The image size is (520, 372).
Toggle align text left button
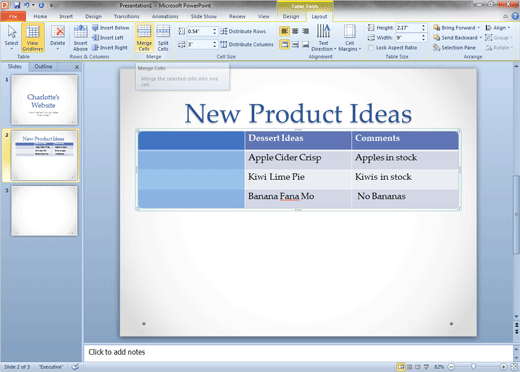(284, 31)
